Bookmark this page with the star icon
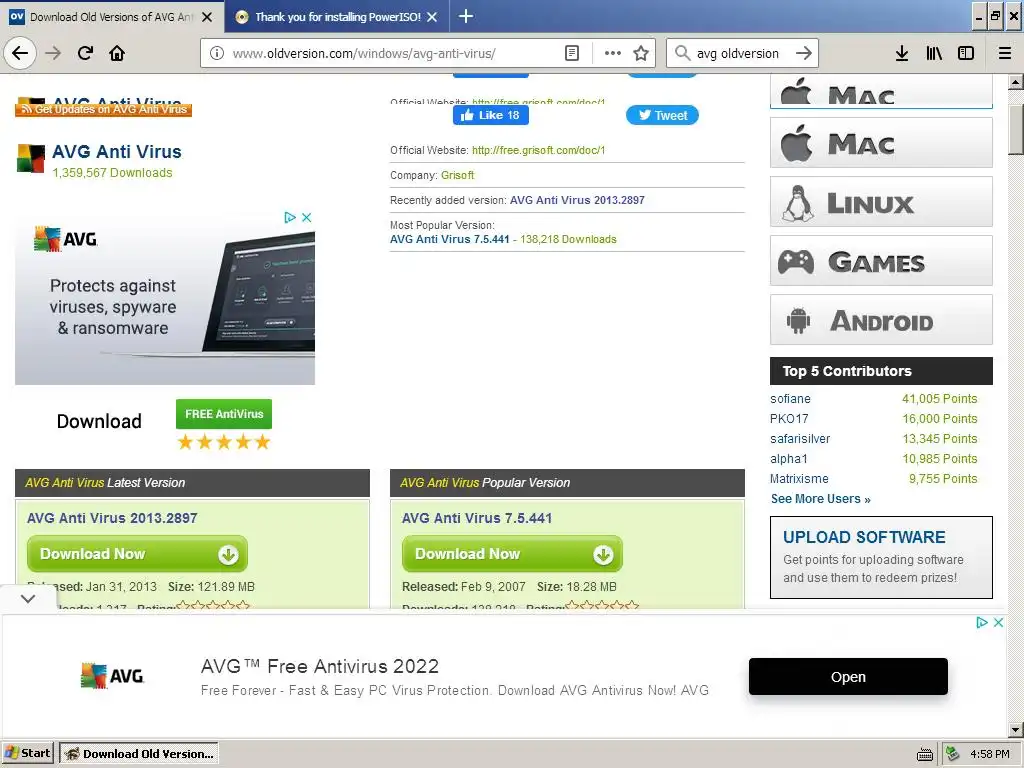 click(641, 53)
